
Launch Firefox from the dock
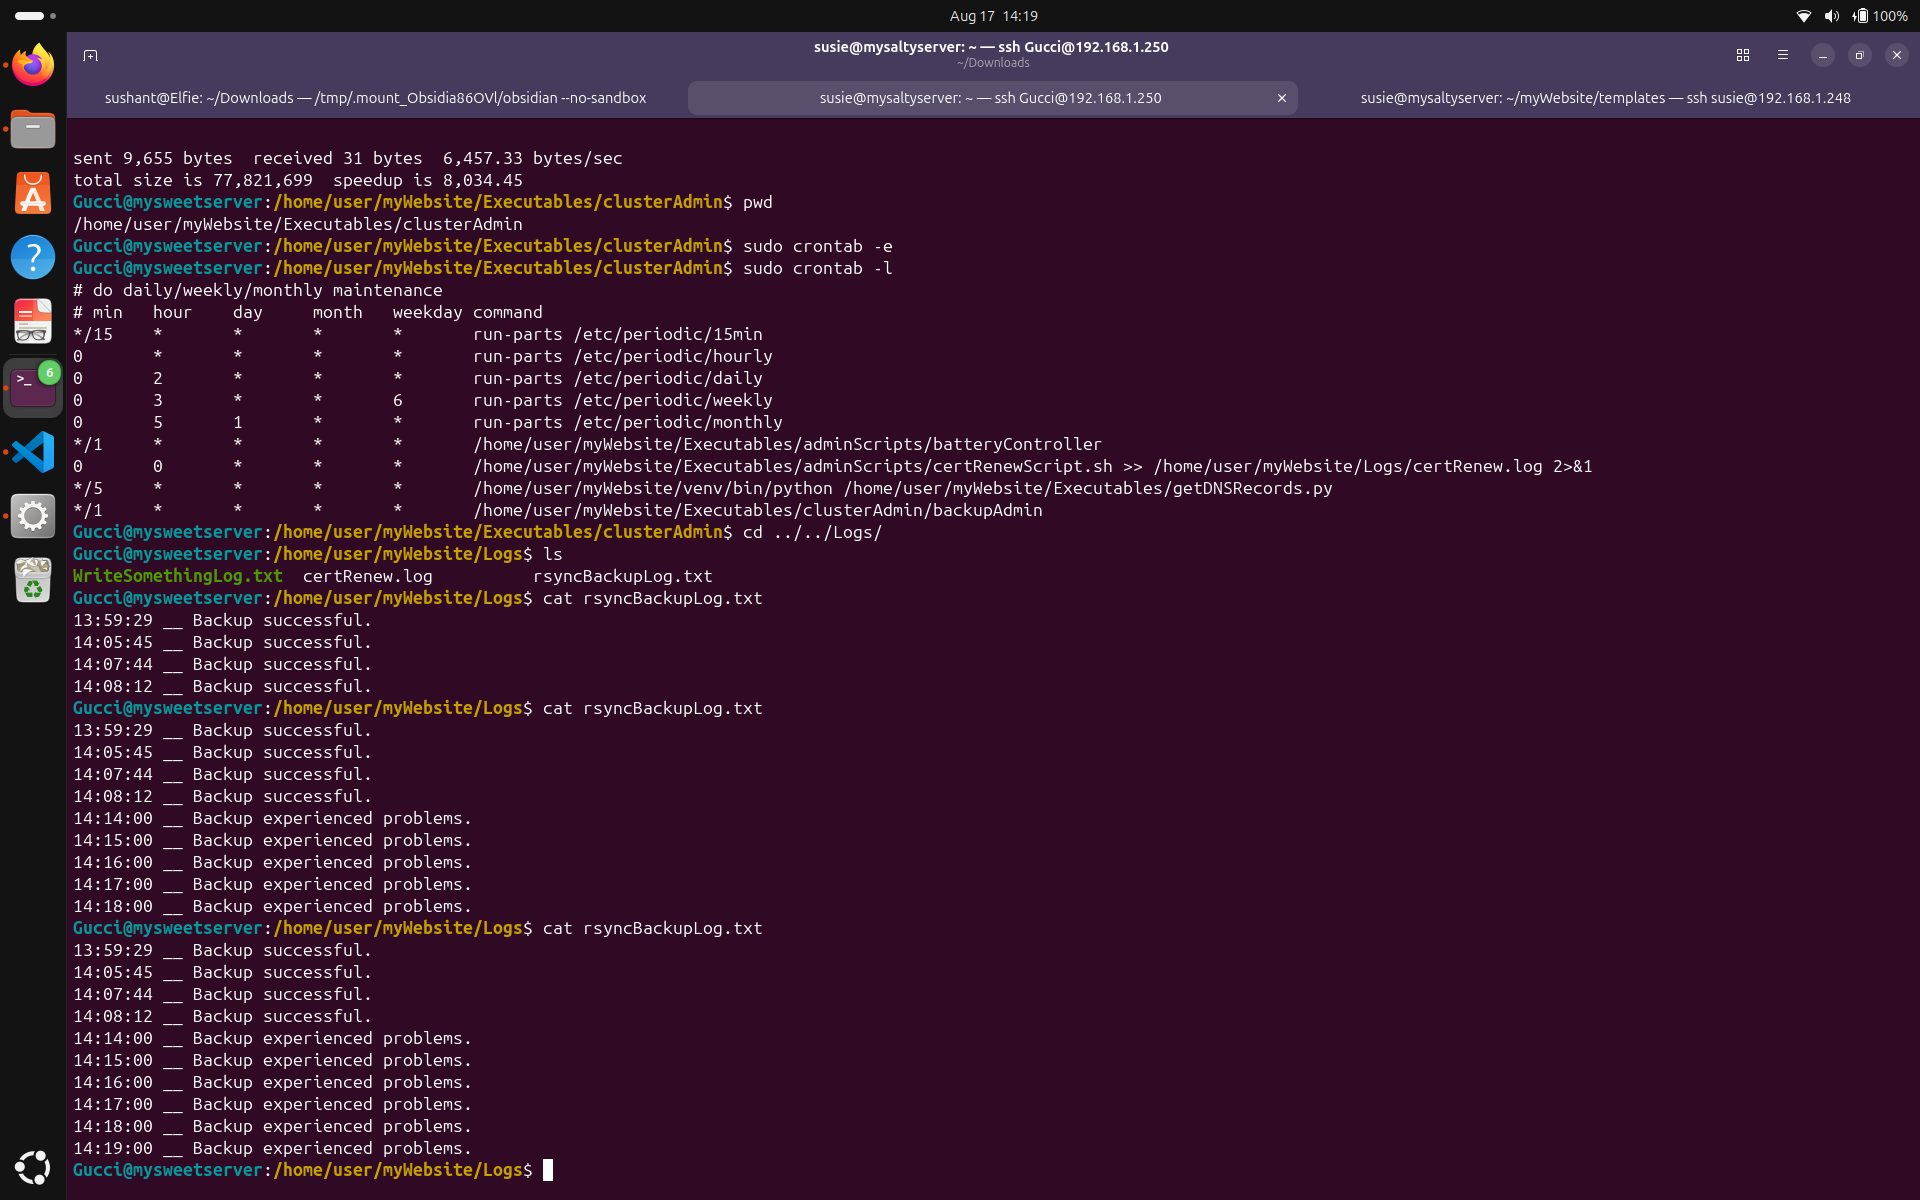[x=33, y=65]
